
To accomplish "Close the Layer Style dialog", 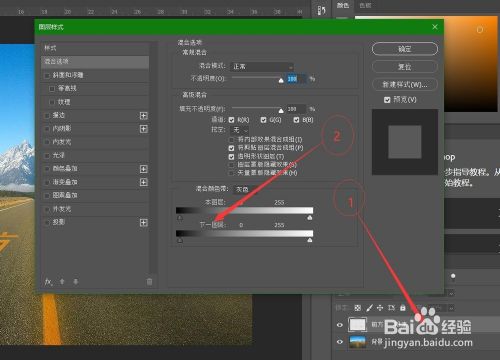I will pyautogui.click(x=435, y=27).
